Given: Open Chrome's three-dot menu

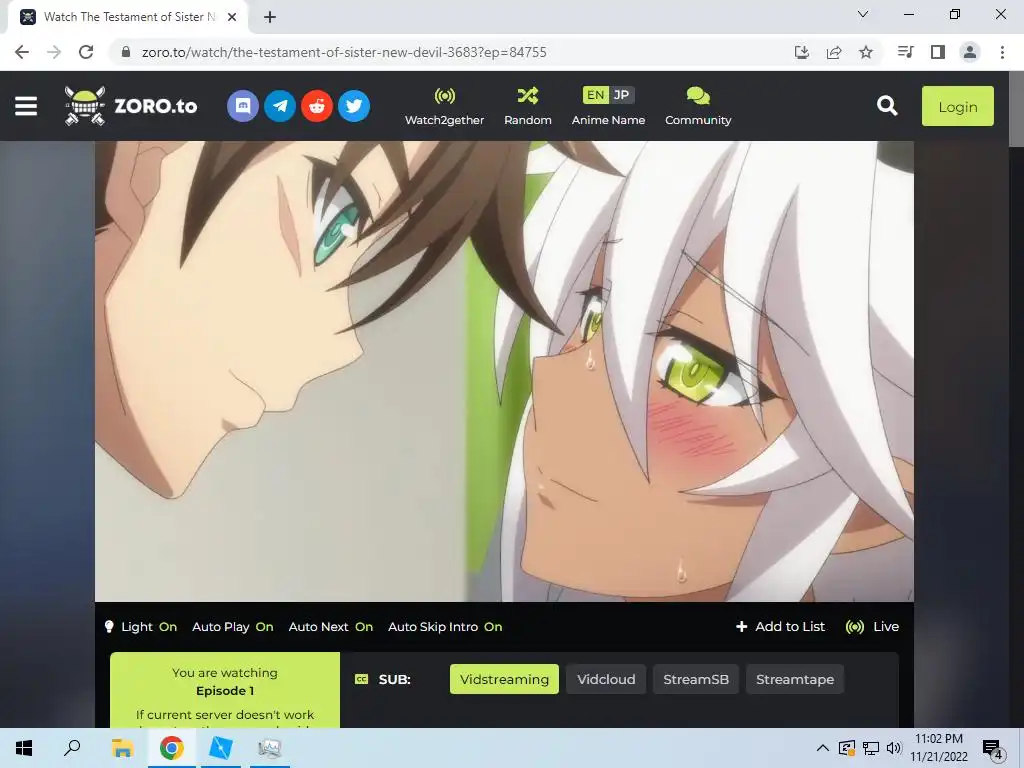Looking at the screenshot, I should (x=1002, y=52).
